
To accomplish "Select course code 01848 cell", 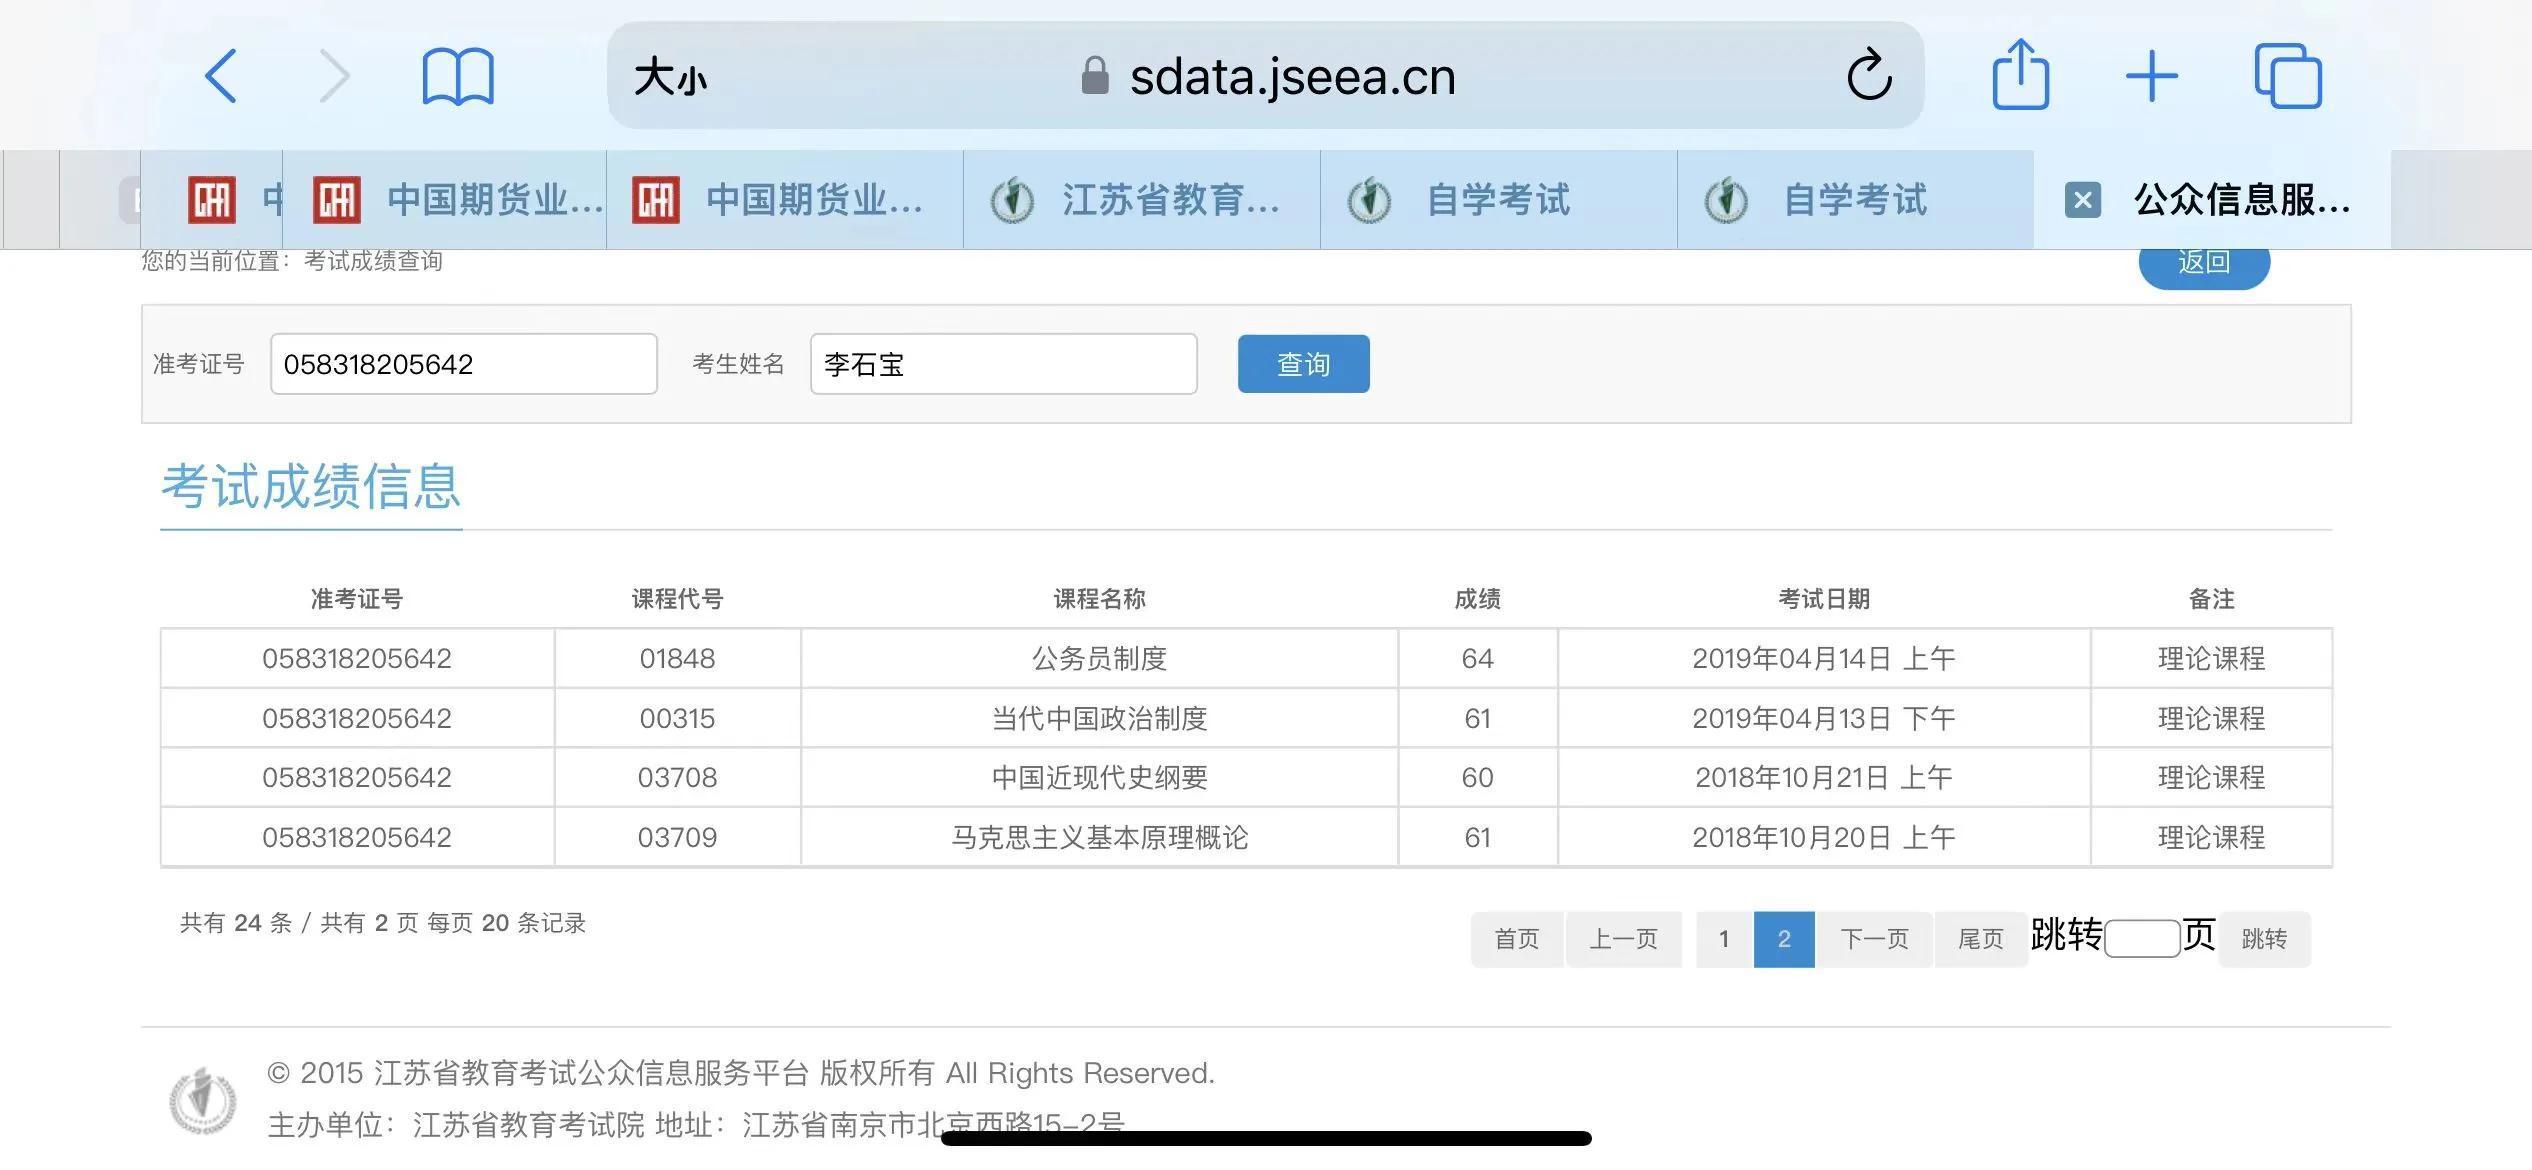I will 678,659.
